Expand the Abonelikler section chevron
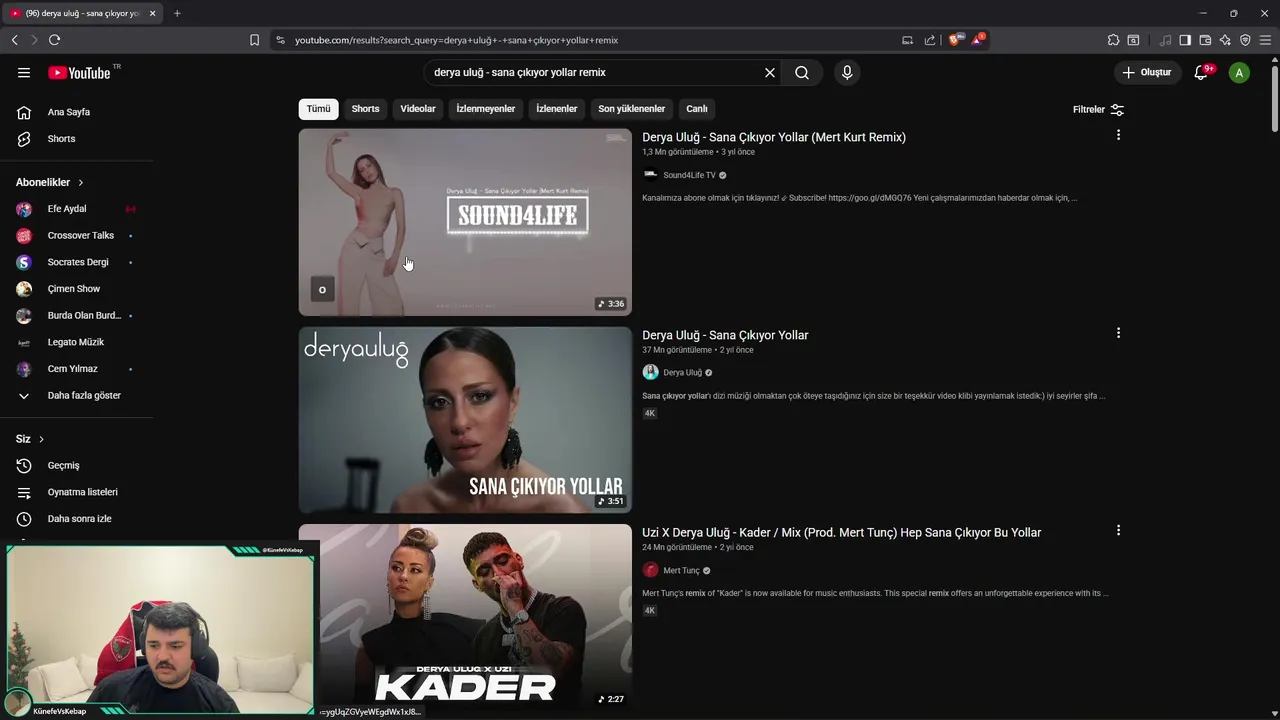This screenshot has height=720, width=1280. click(x=81, y=183)
